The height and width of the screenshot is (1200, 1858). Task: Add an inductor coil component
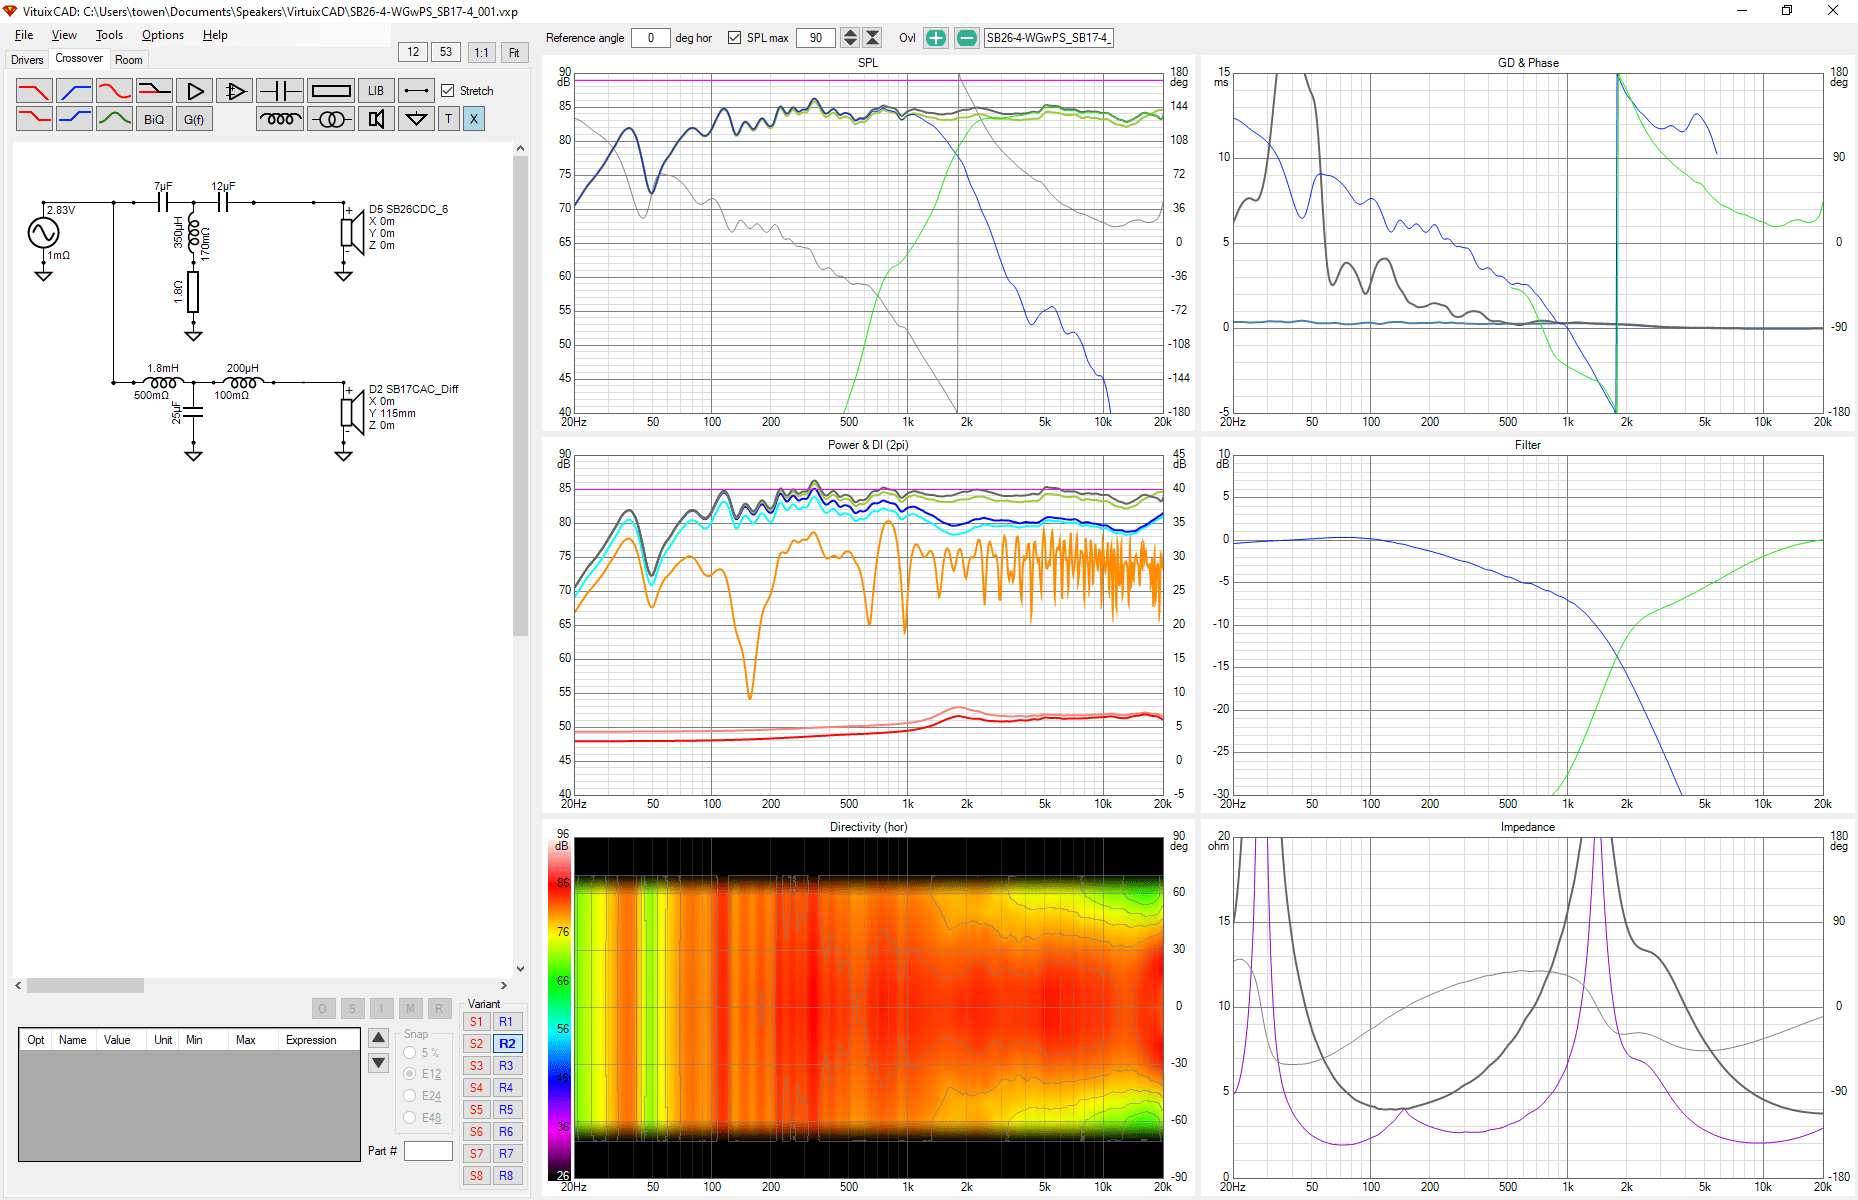pyautogui.click(x=280, y=119)
